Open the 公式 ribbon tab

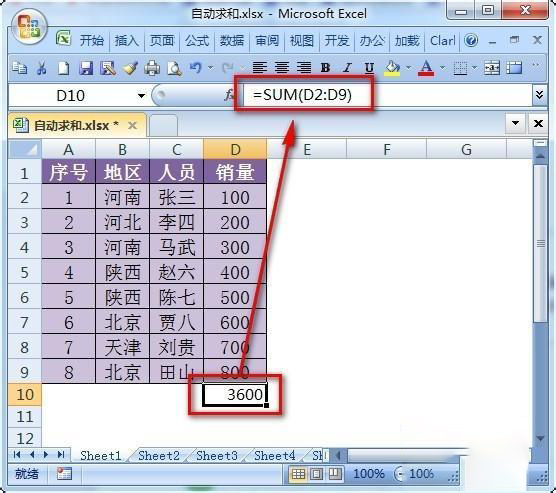pyautogui.click(x=197, y=41)
